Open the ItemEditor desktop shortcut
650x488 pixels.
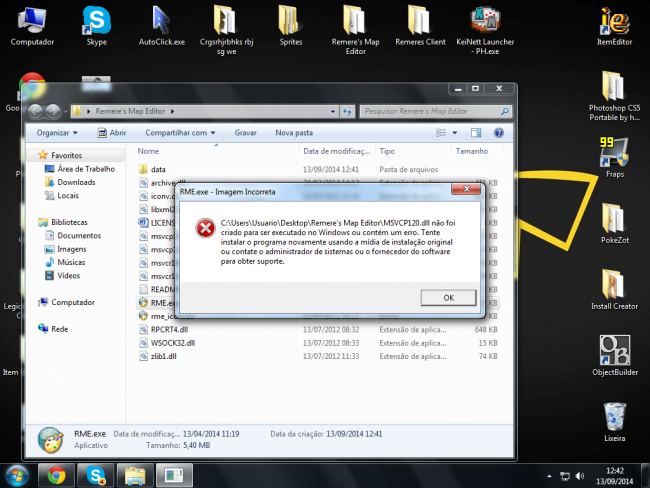click(614, 26)
